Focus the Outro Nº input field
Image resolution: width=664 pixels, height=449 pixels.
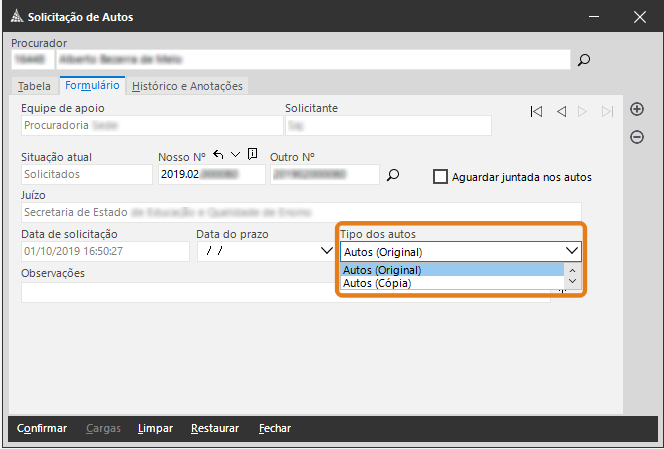(325, 175)
